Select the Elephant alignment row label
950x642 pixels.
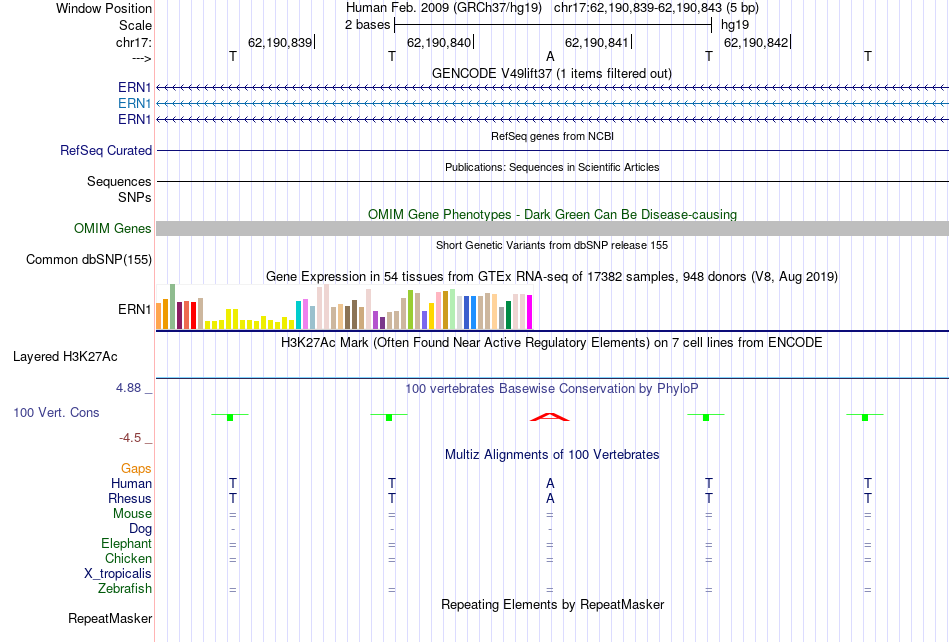click(x=127, y=543)
